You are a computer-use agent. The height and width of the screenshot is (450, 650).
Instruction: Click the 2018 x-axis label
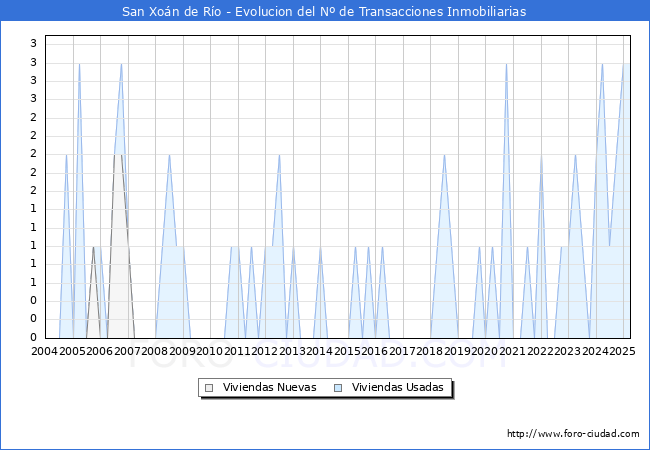point(429,351)
